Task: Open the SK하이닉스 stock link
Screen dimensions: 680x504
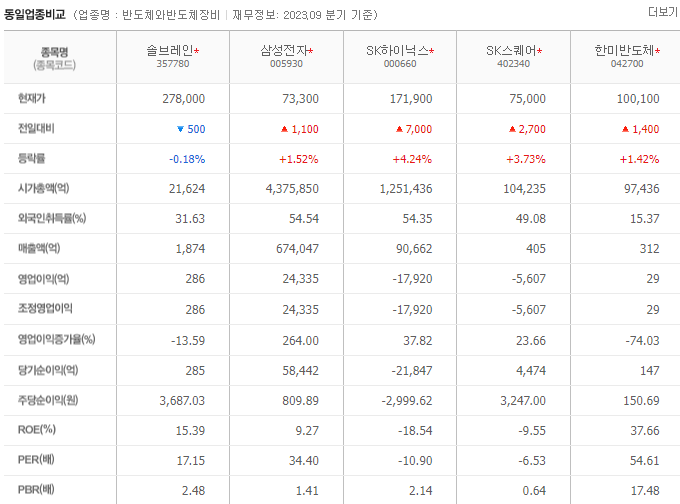Action: tap(397, 51)
